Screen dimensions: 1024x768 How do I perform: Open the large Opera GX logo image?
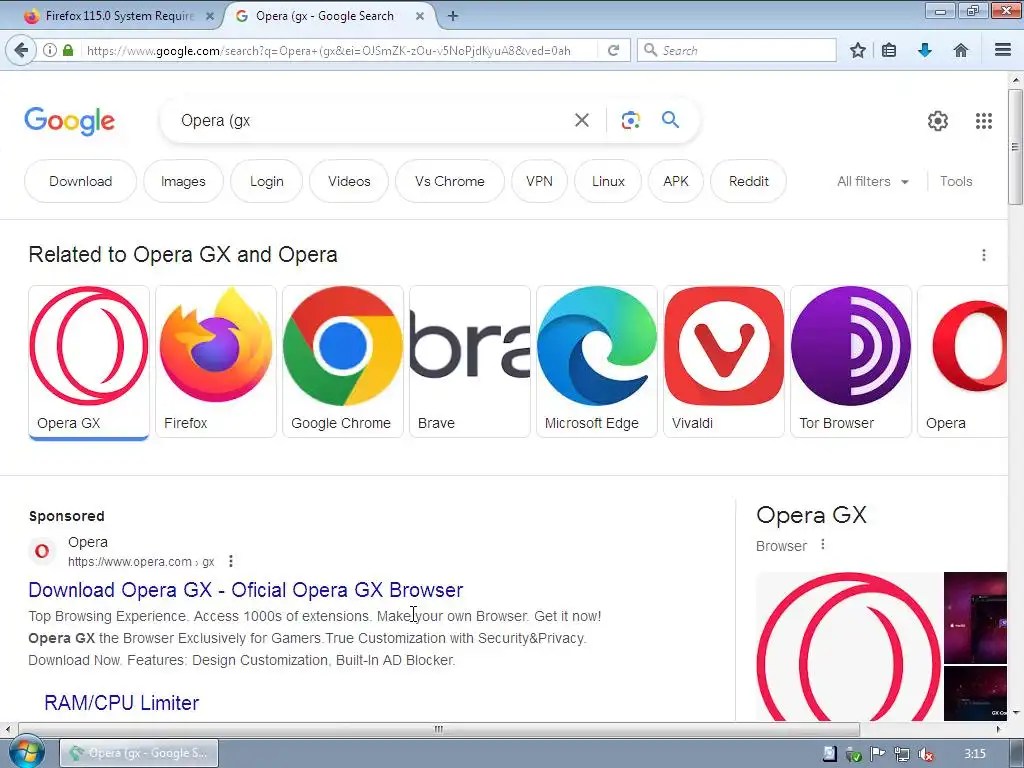pyautogui.click(x=848, y=647)
